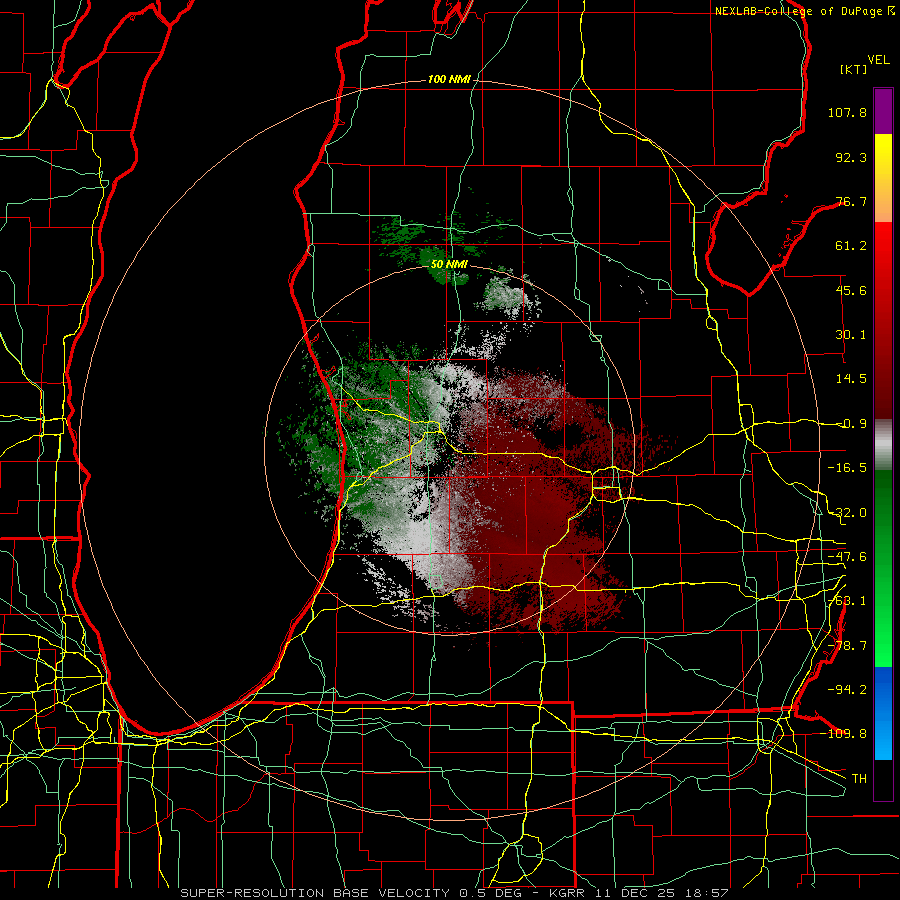Select the -63.1 legend value
The height and width of the screenshot is (900, 900).
847,601
